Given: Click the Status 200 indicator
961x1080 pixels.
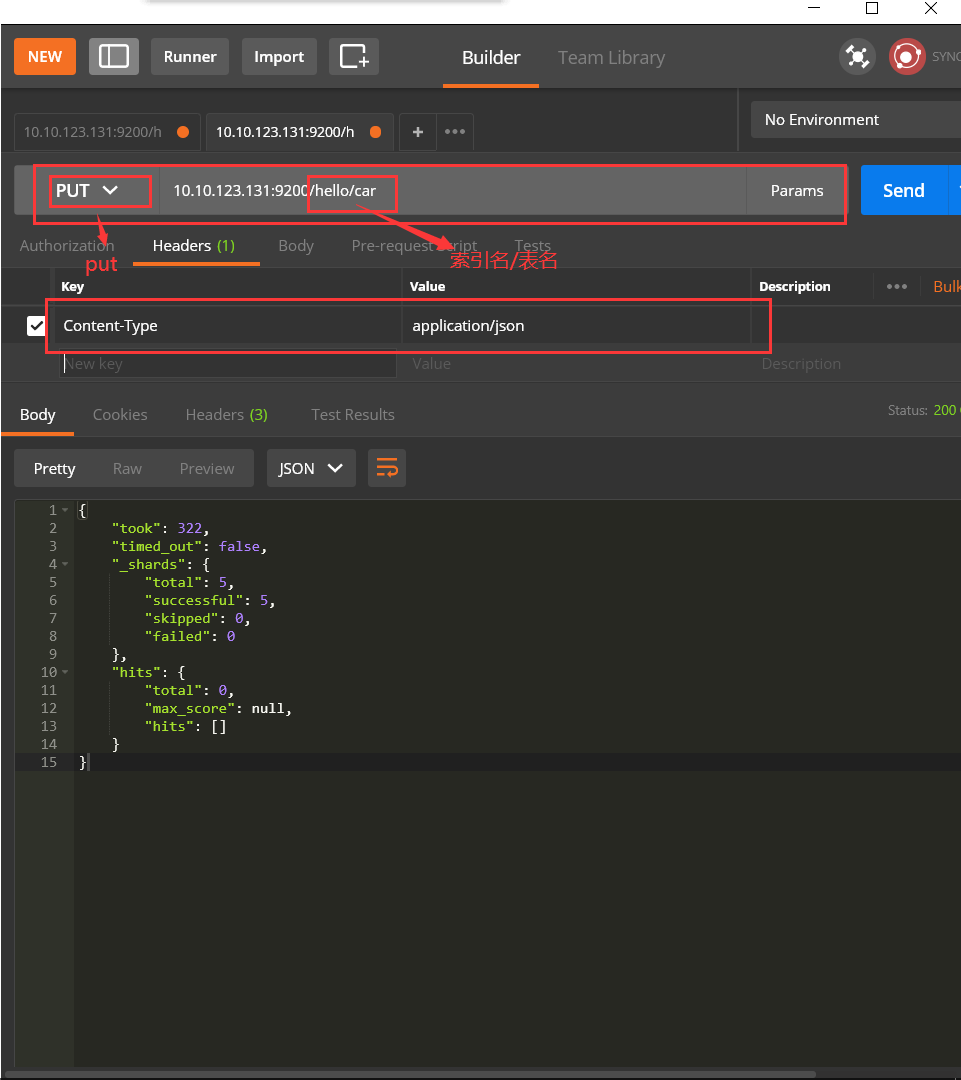Looking at the screenshot, I should [923, 411].
